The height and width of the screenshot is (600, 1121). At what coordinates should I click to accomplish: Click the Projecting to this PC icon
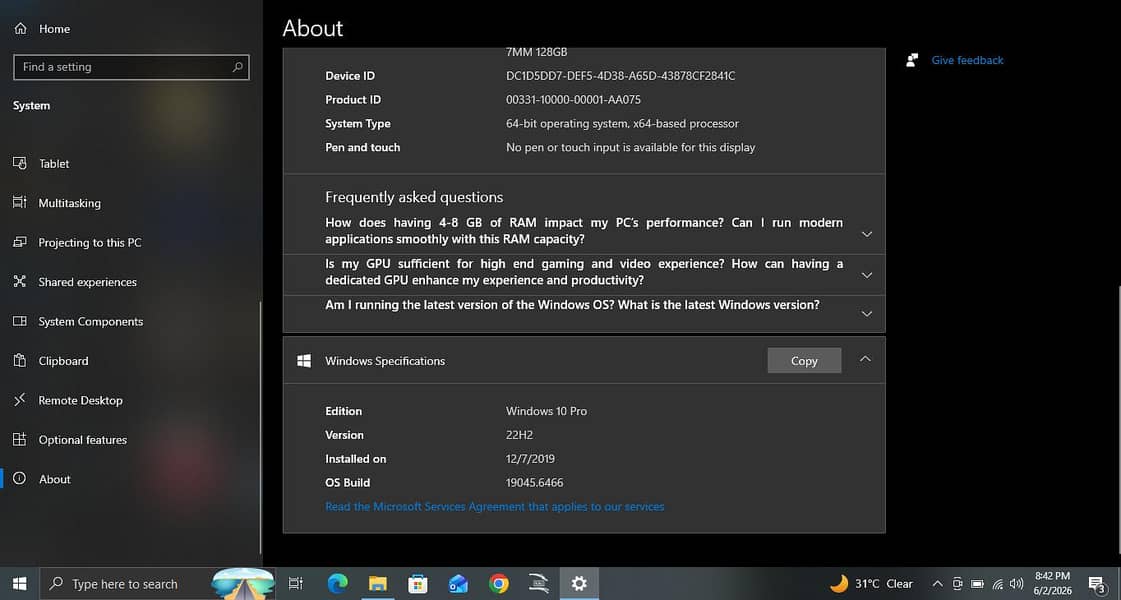pyautogui.click(x=20, y=242)
